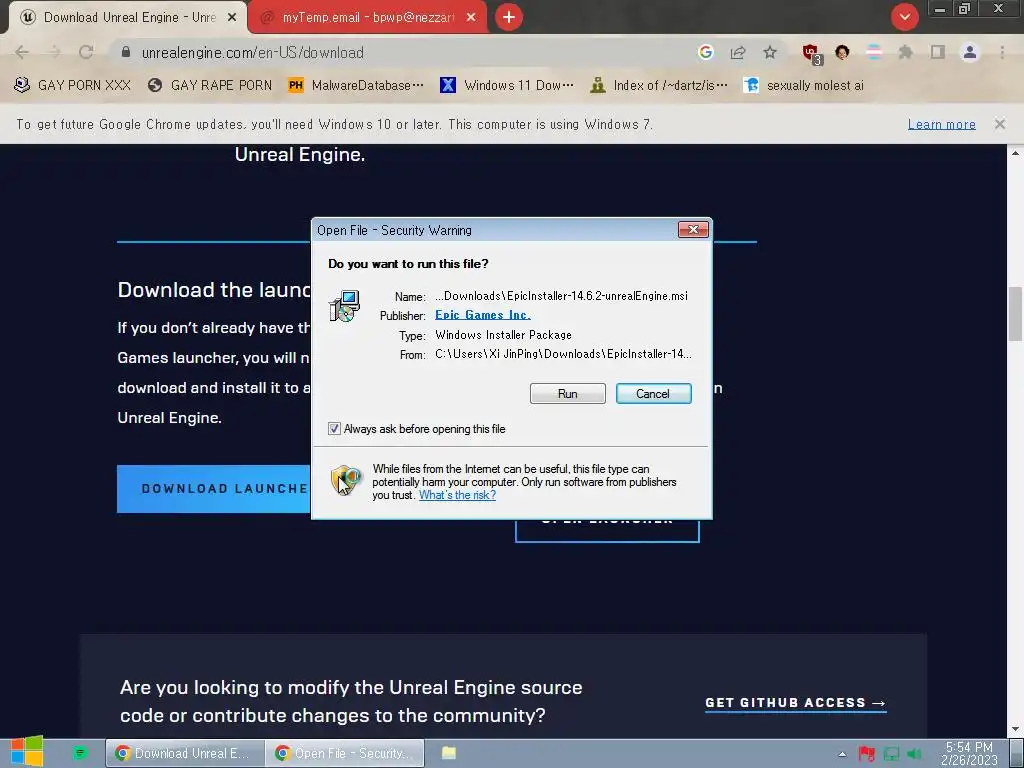
Task: Open the Windows Start menu
Action: (27, 753)
